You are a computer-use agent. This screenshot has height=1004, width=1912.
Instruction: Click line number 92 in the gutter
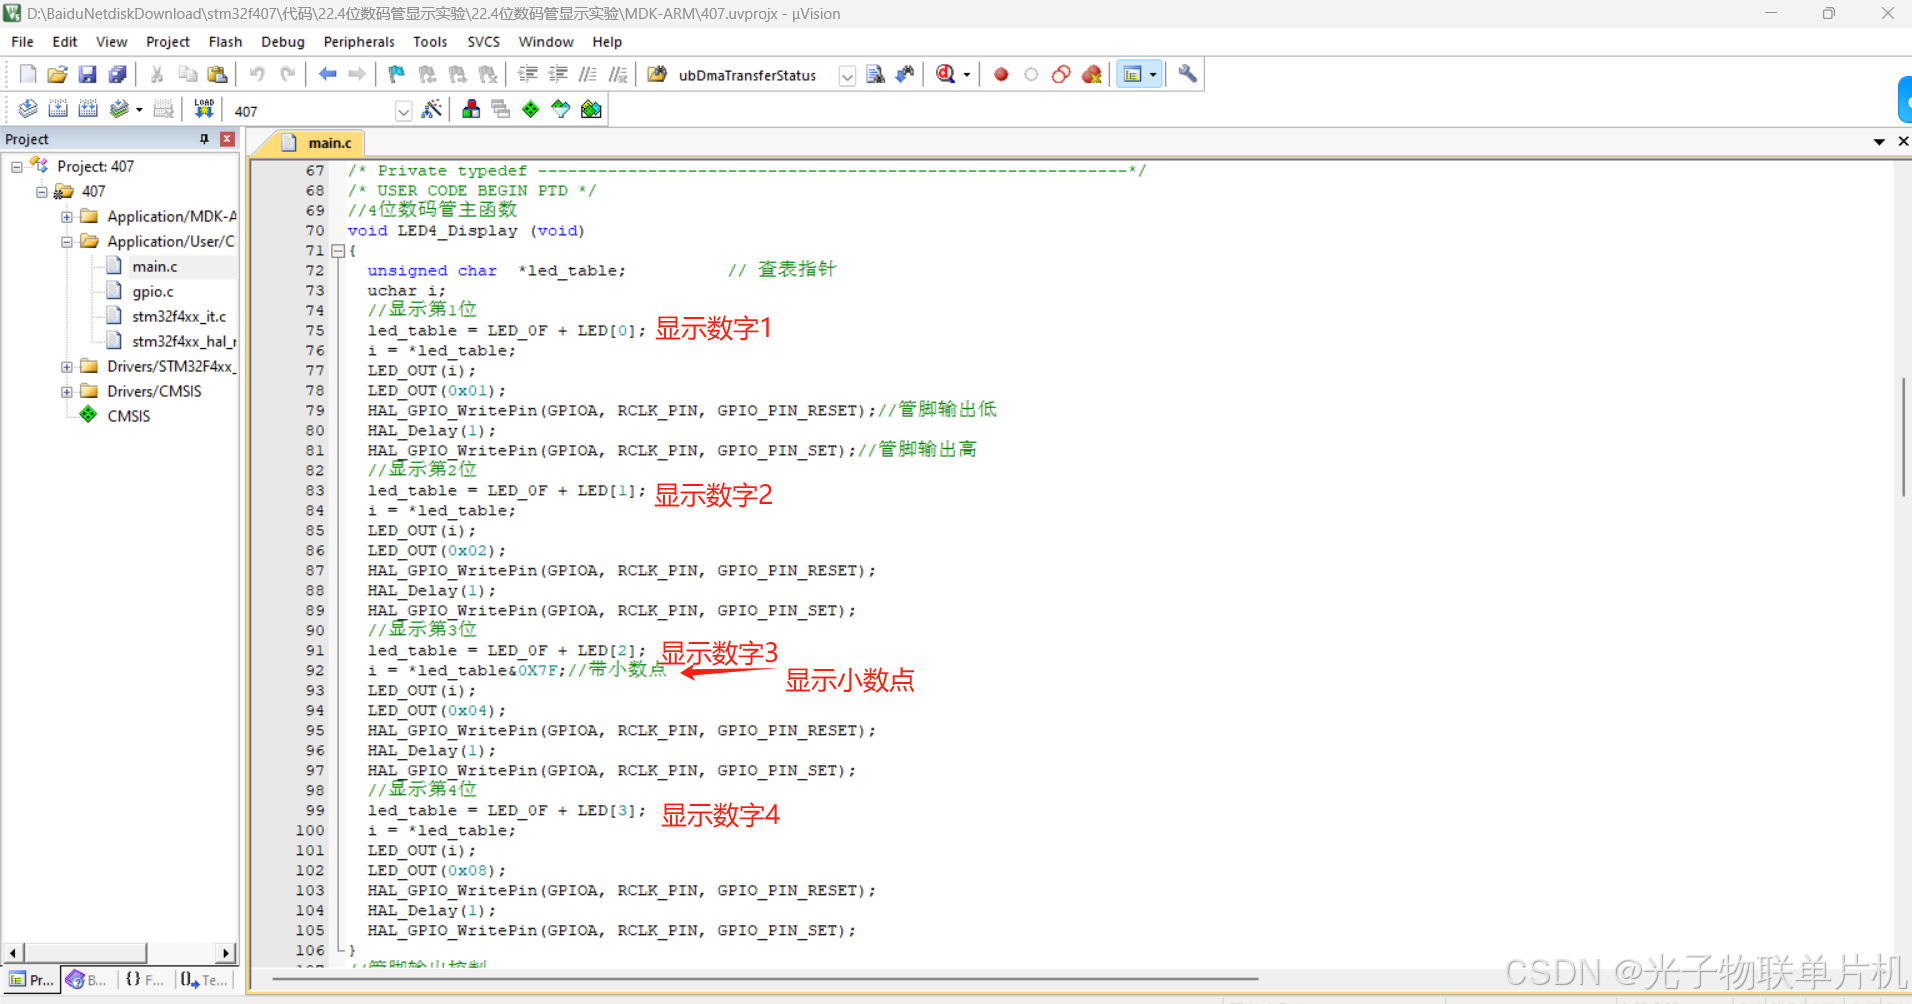point(315,671)
